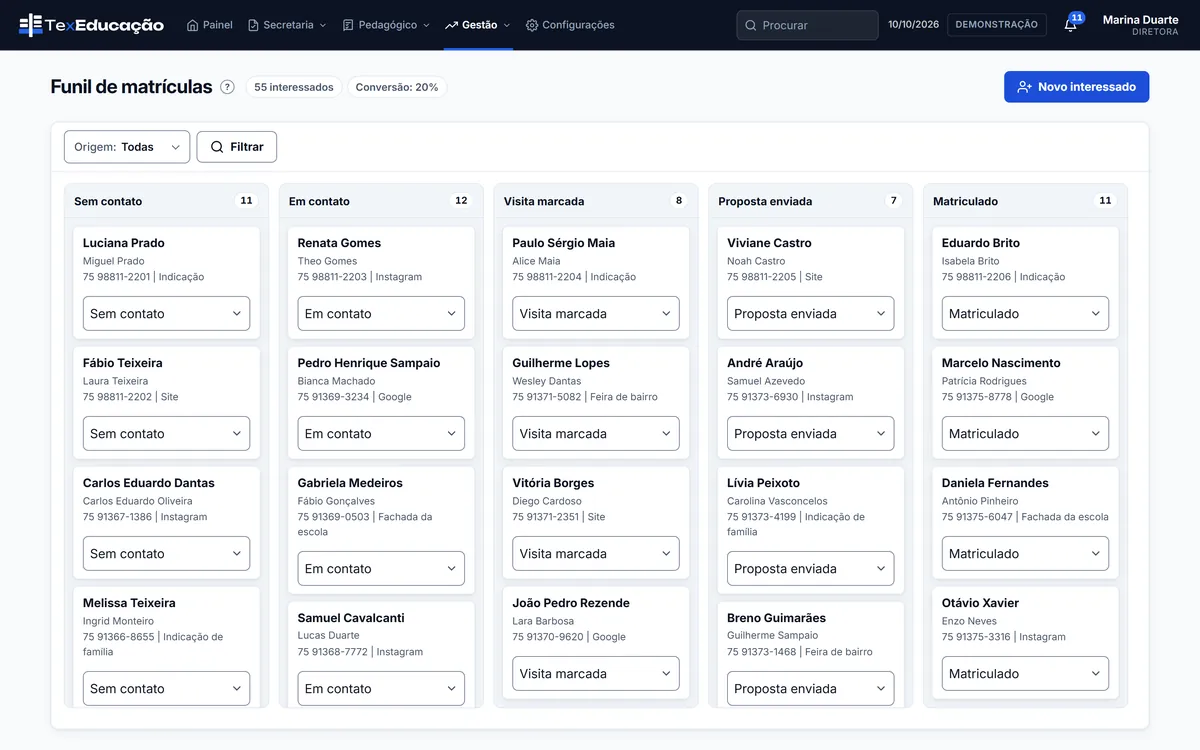Open the Secretaria menu

point(287,25)
